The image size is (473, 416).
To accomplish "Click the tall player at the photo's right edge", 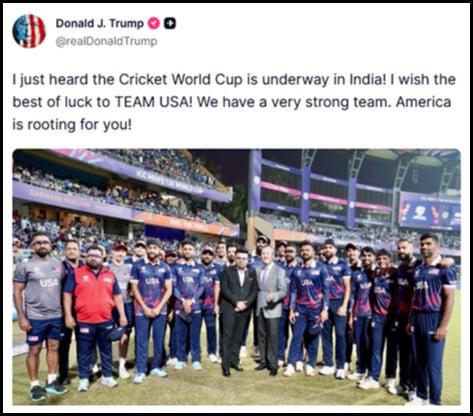I will coord(432,318).
